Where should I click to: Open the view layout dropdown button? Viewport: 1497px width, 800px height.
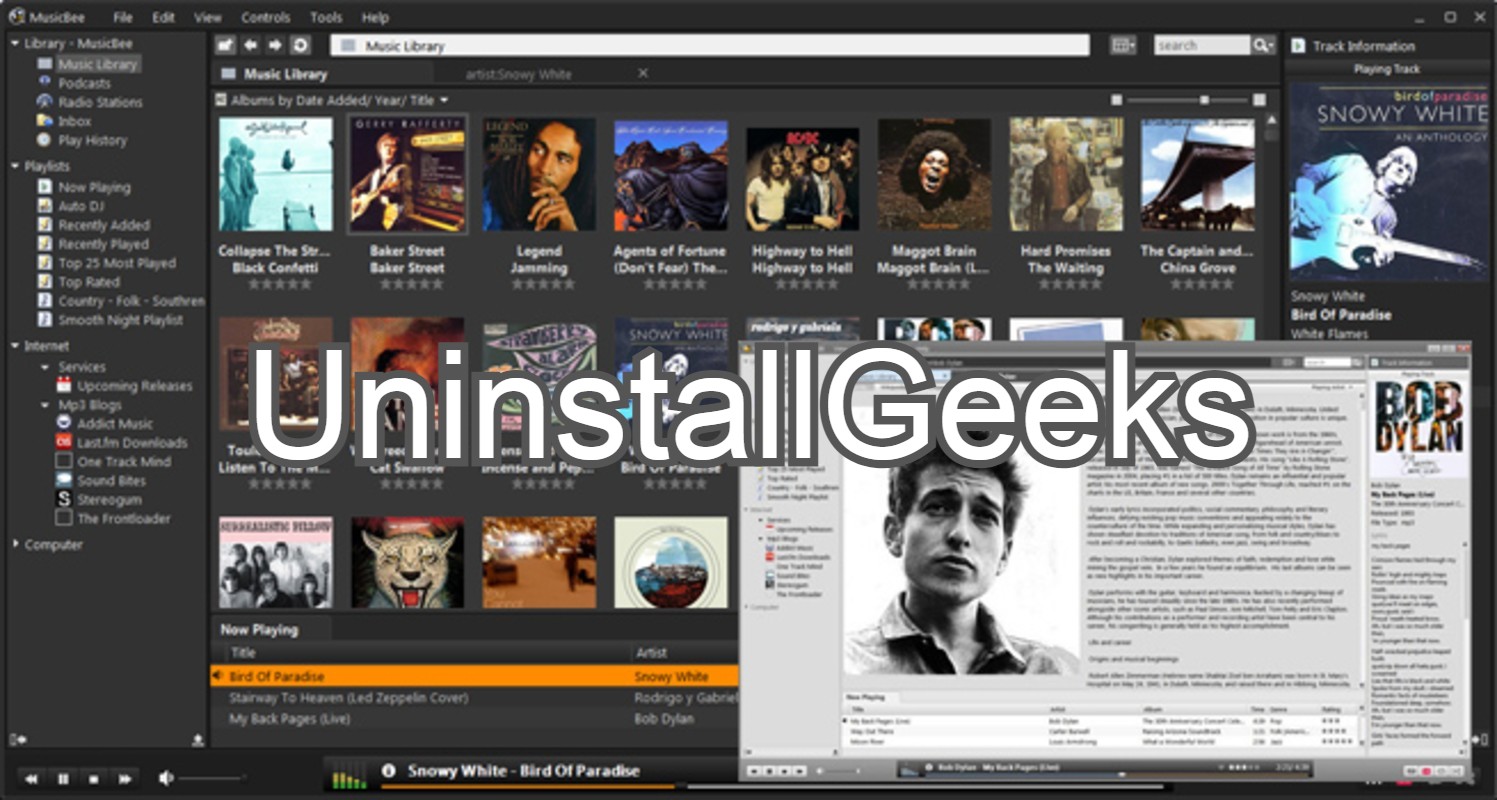coord(1124,45)
